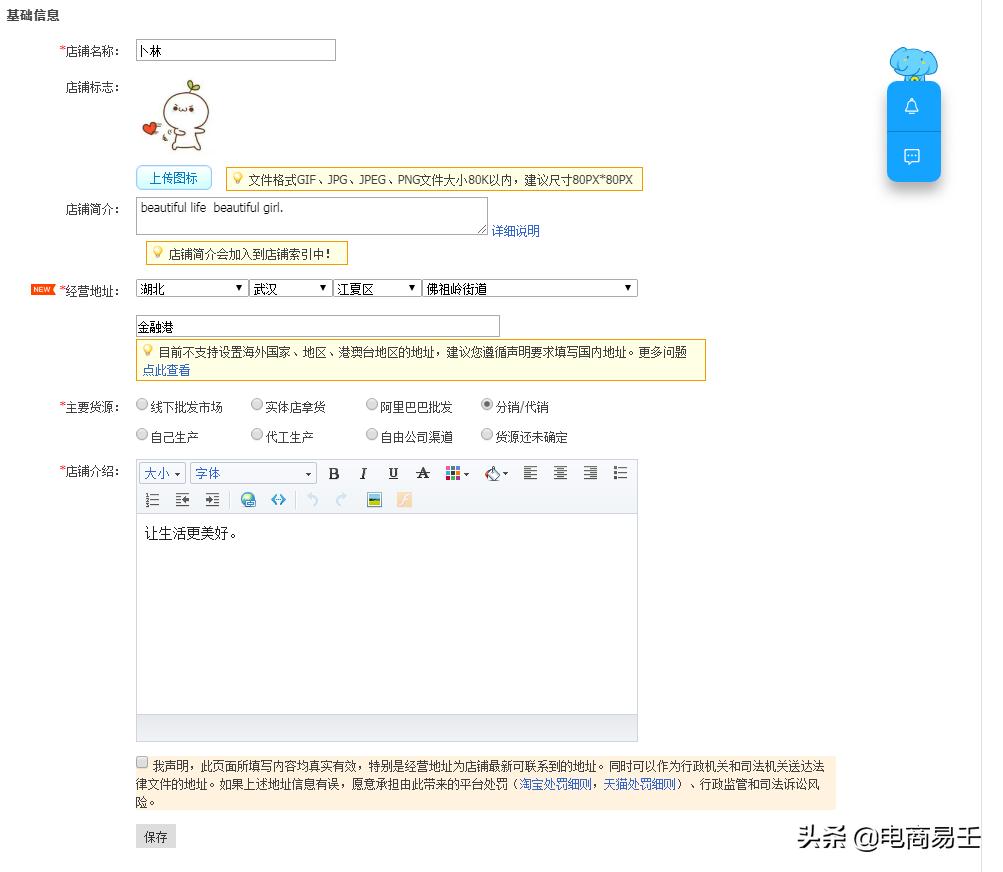Apply italic formatting in the store introduction editor
1003x872 pixels.
363,473
